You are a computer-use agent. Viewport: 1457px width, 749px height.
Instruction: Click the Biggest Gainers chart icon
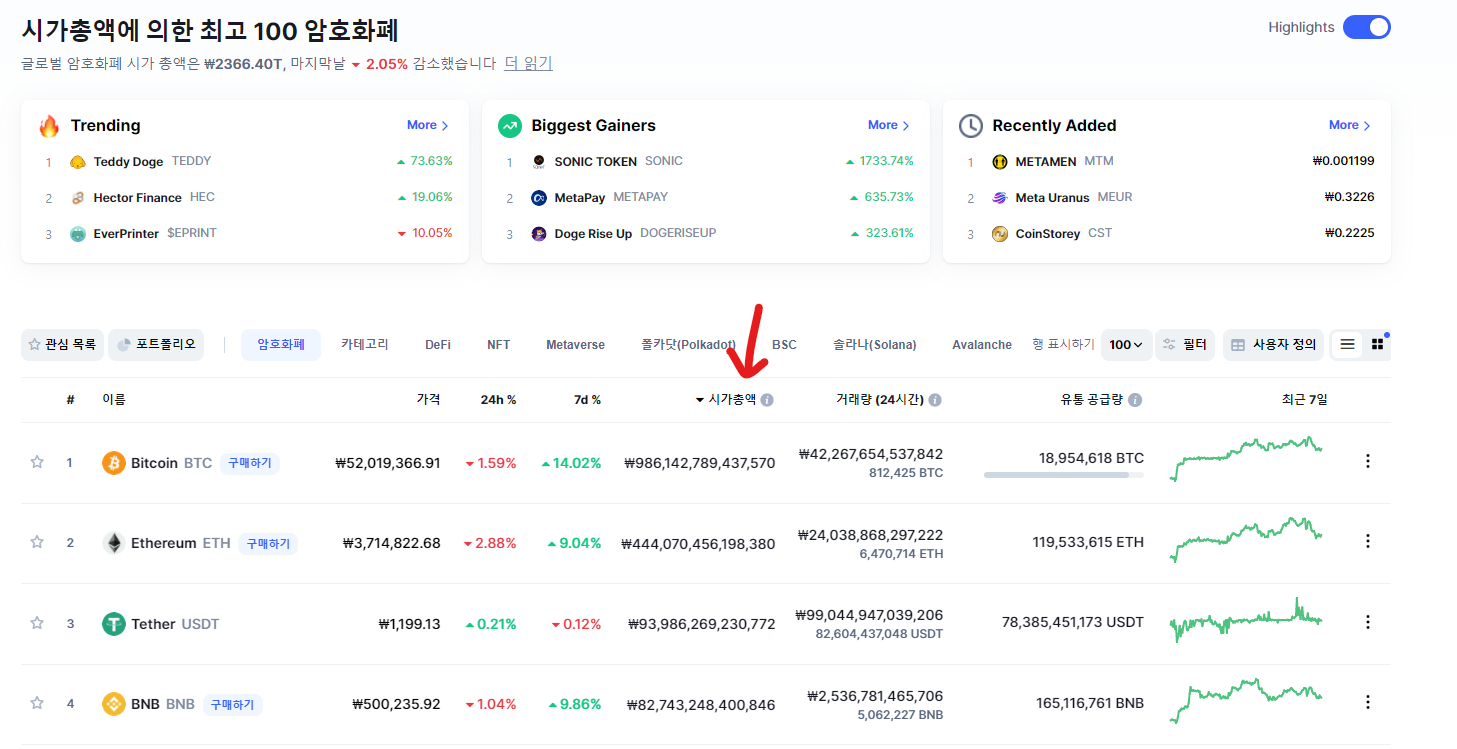(510, 126)
